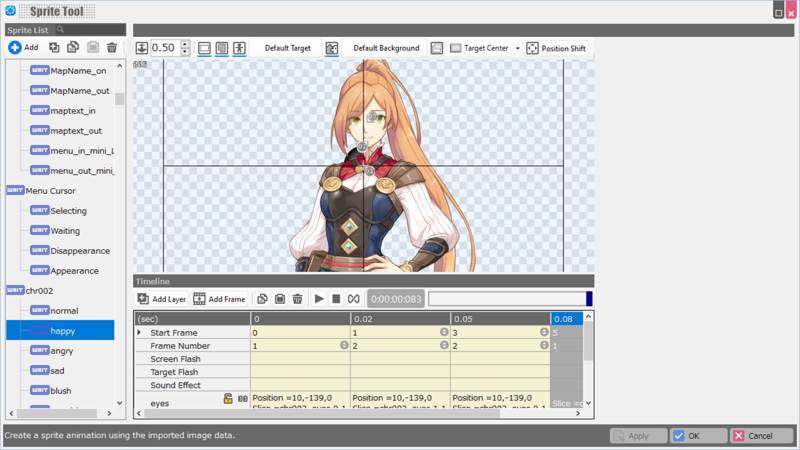Click the Screen Flash row label
Screen dimensions: 800x450
coord(175,359)
